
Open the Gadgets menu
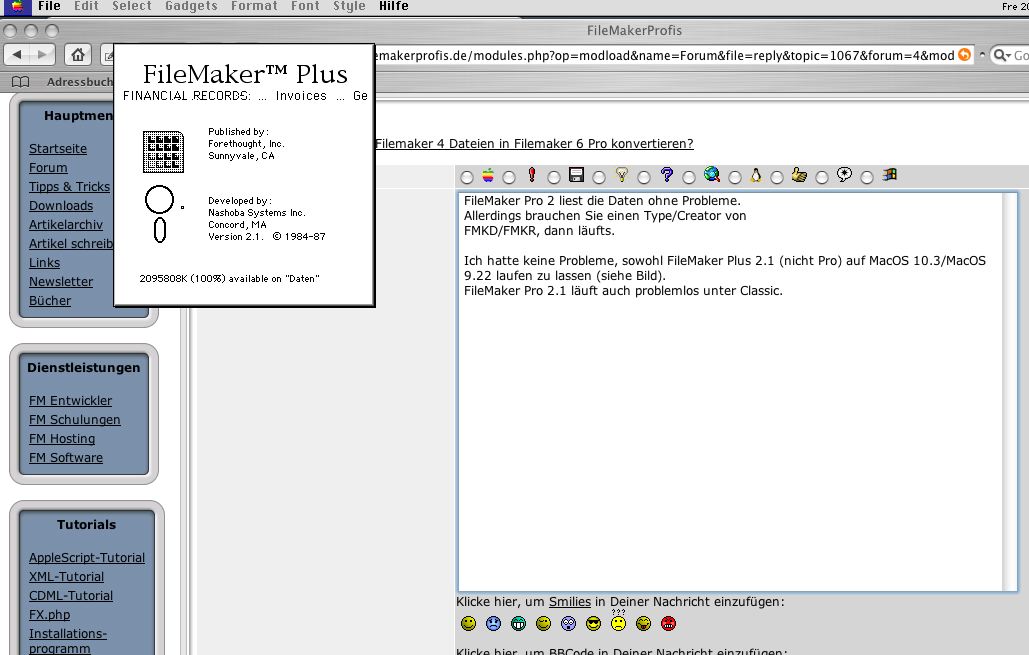pyautogui.click(x=191, y=6)
